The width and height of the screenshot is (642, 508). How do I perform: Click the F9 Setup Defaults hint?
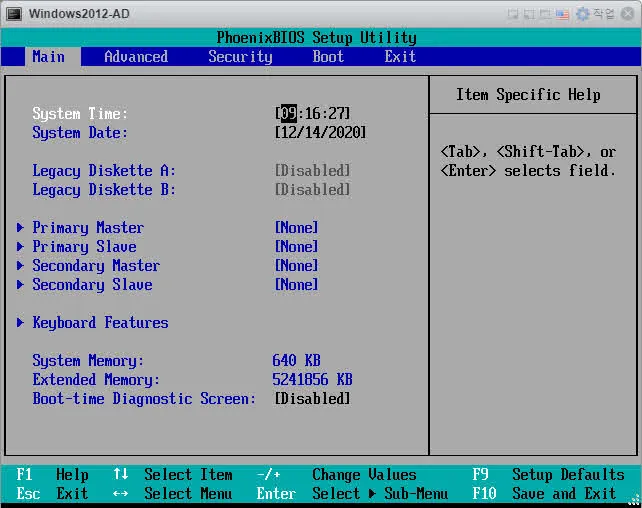tap(548, 474)
